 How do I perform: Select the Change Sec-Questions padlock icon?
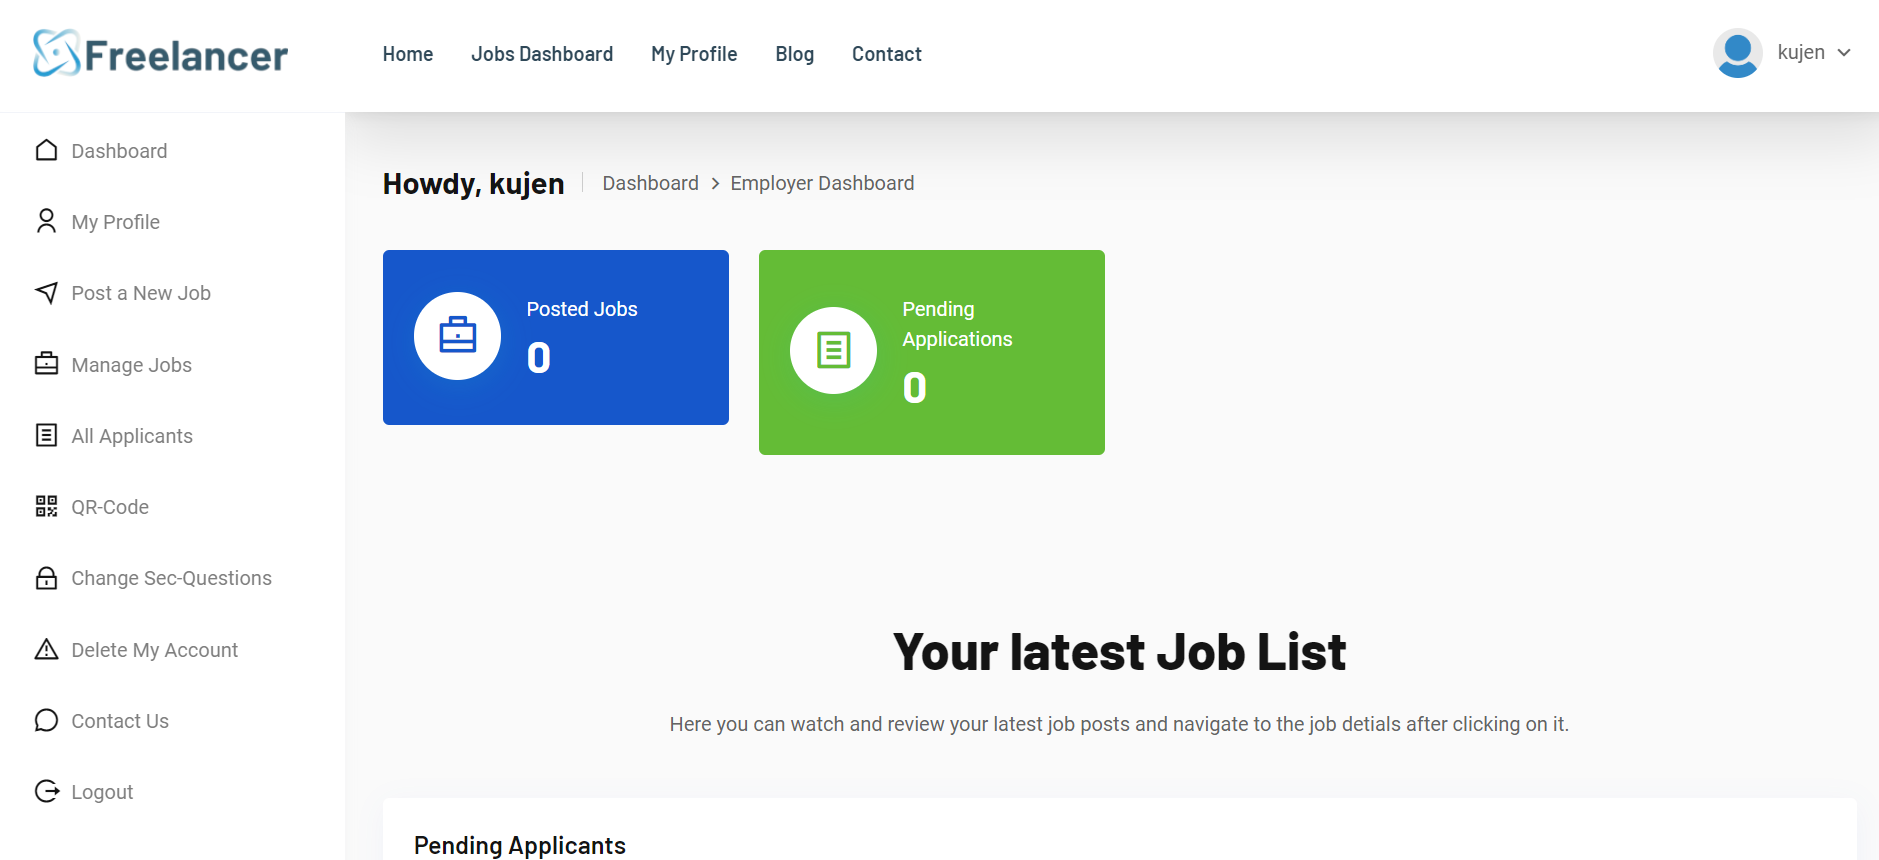46,578
